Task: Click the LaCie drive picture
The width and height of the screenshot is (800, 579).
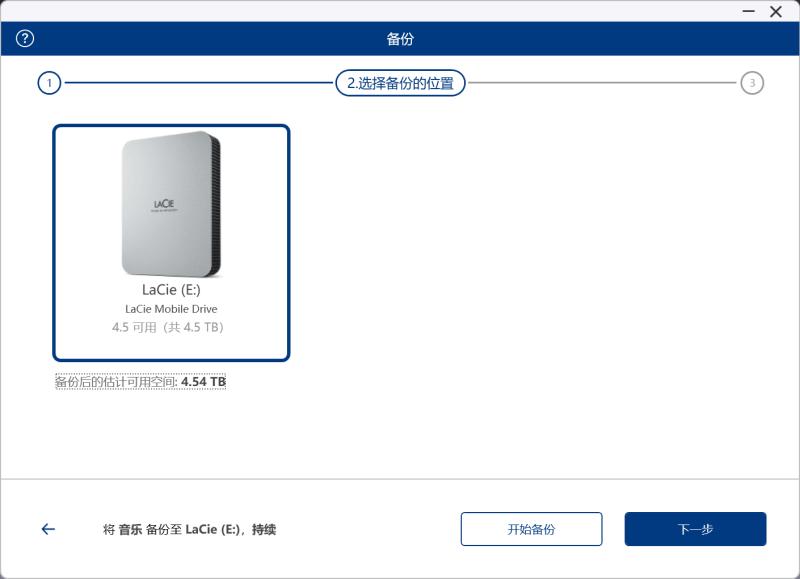Action: [x=171, y=204]
